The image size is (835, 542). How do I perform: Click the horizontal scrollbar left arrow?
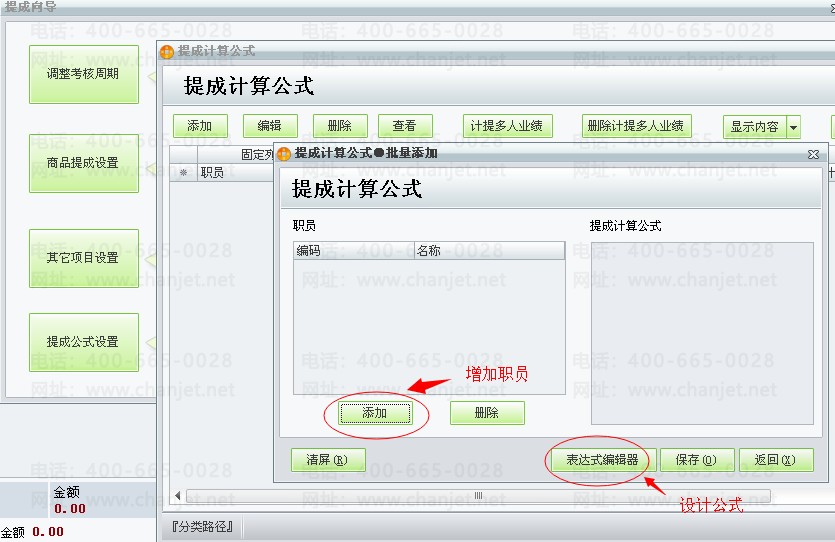click(179, 496)
